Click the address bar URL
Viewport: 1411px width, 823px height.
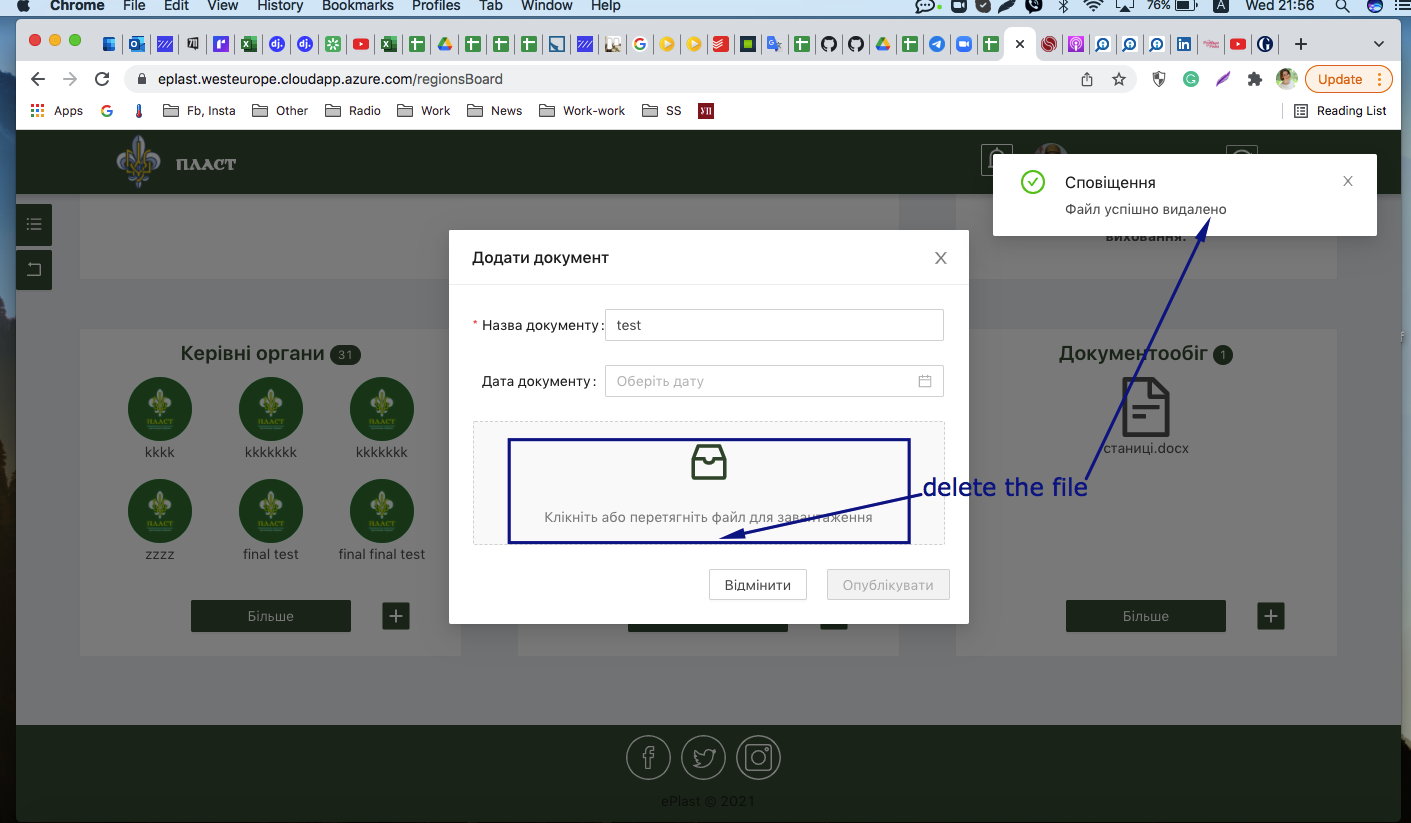click(x=330, y=79)
